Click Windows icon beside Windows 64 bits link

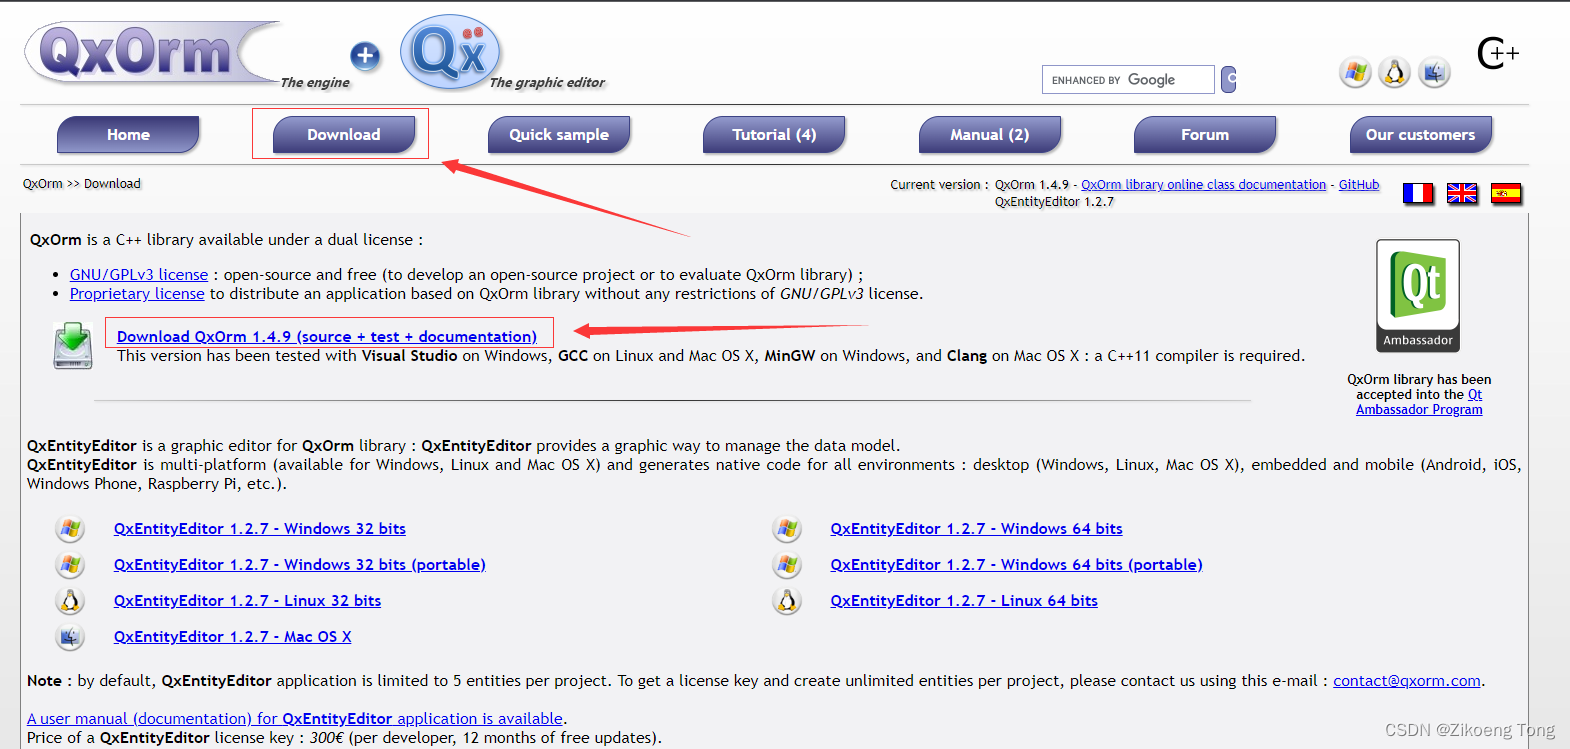[787, 528]
